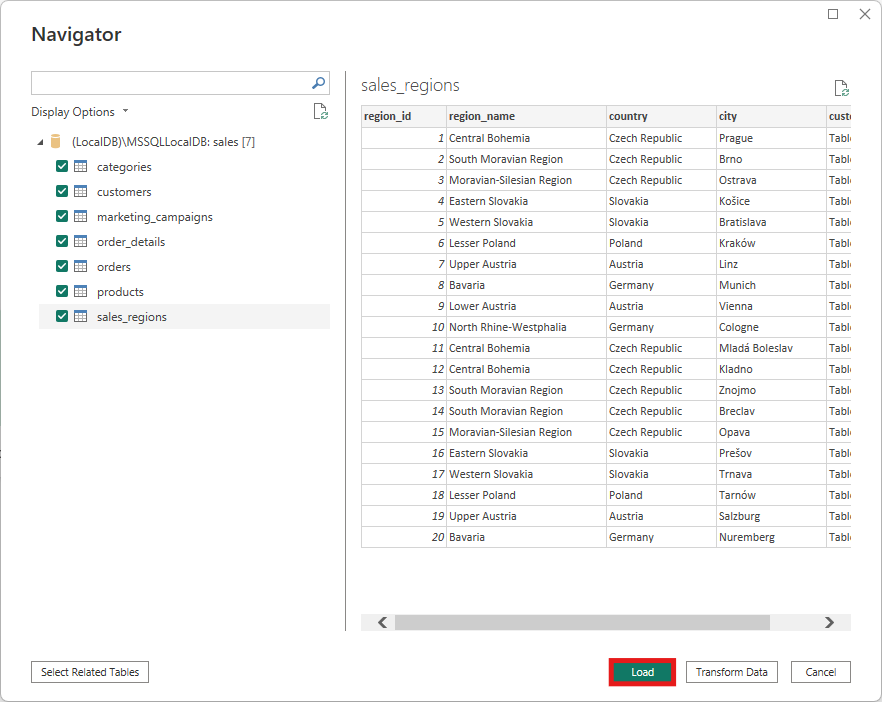Click the Munich city cell
The image size is (882, 702).
click(771, 285)
